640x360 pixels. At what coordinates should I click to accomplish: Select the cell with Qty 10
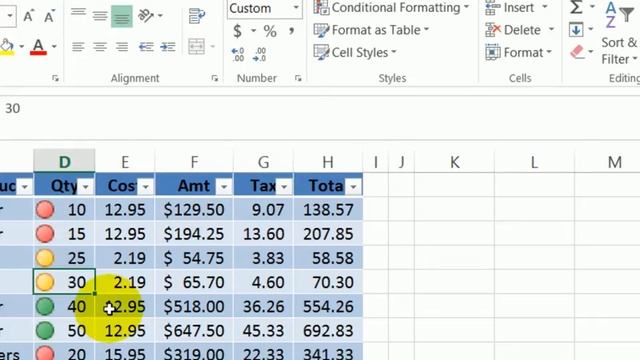click(64, 210)
